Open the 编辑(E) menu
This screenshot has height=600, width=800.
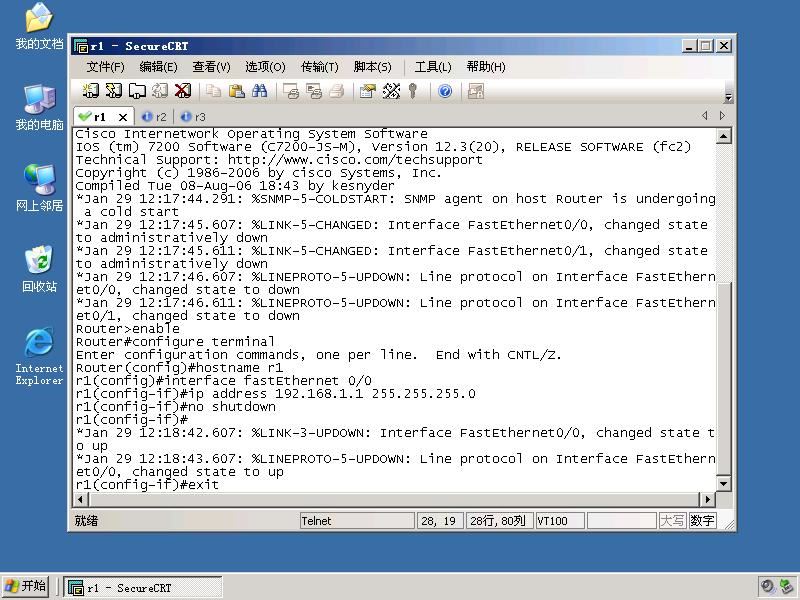coord(158,67)
